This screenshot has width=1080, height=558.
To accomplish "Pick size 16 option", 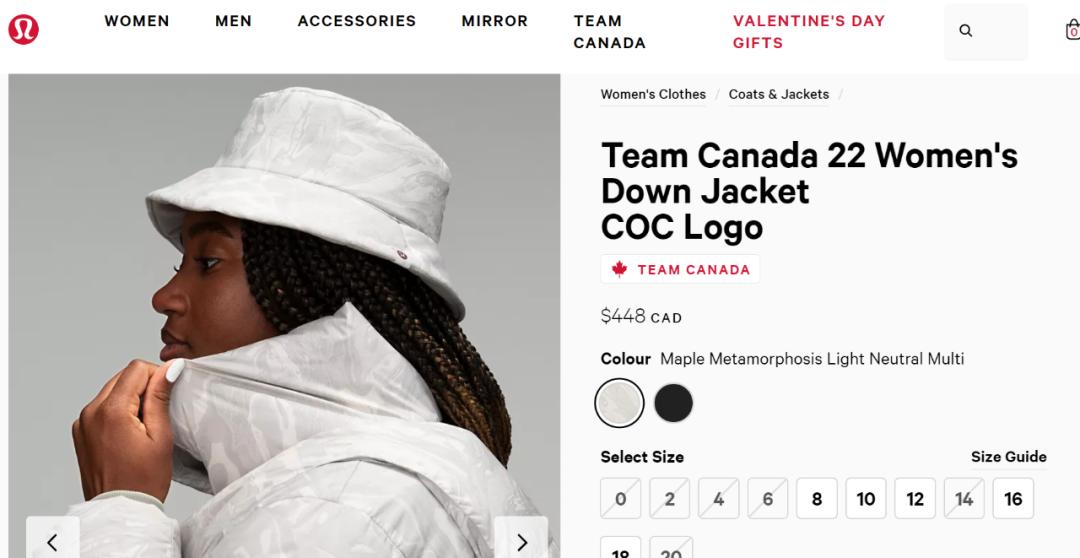I will [x=1013, y=499].
